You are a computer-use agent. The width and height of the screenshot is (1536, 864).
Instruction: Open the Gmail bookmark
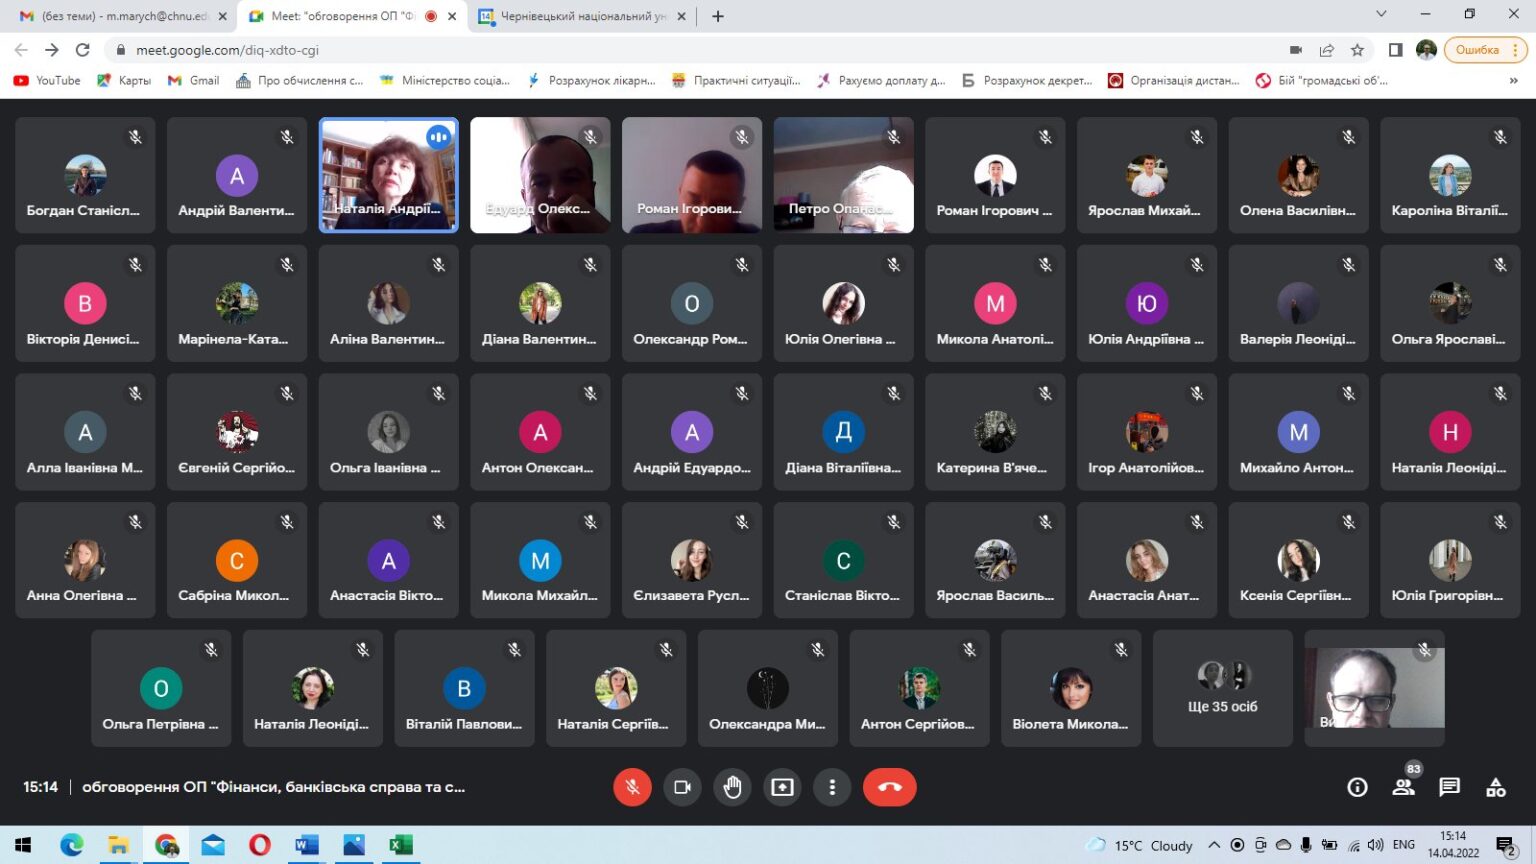[194, 81]
